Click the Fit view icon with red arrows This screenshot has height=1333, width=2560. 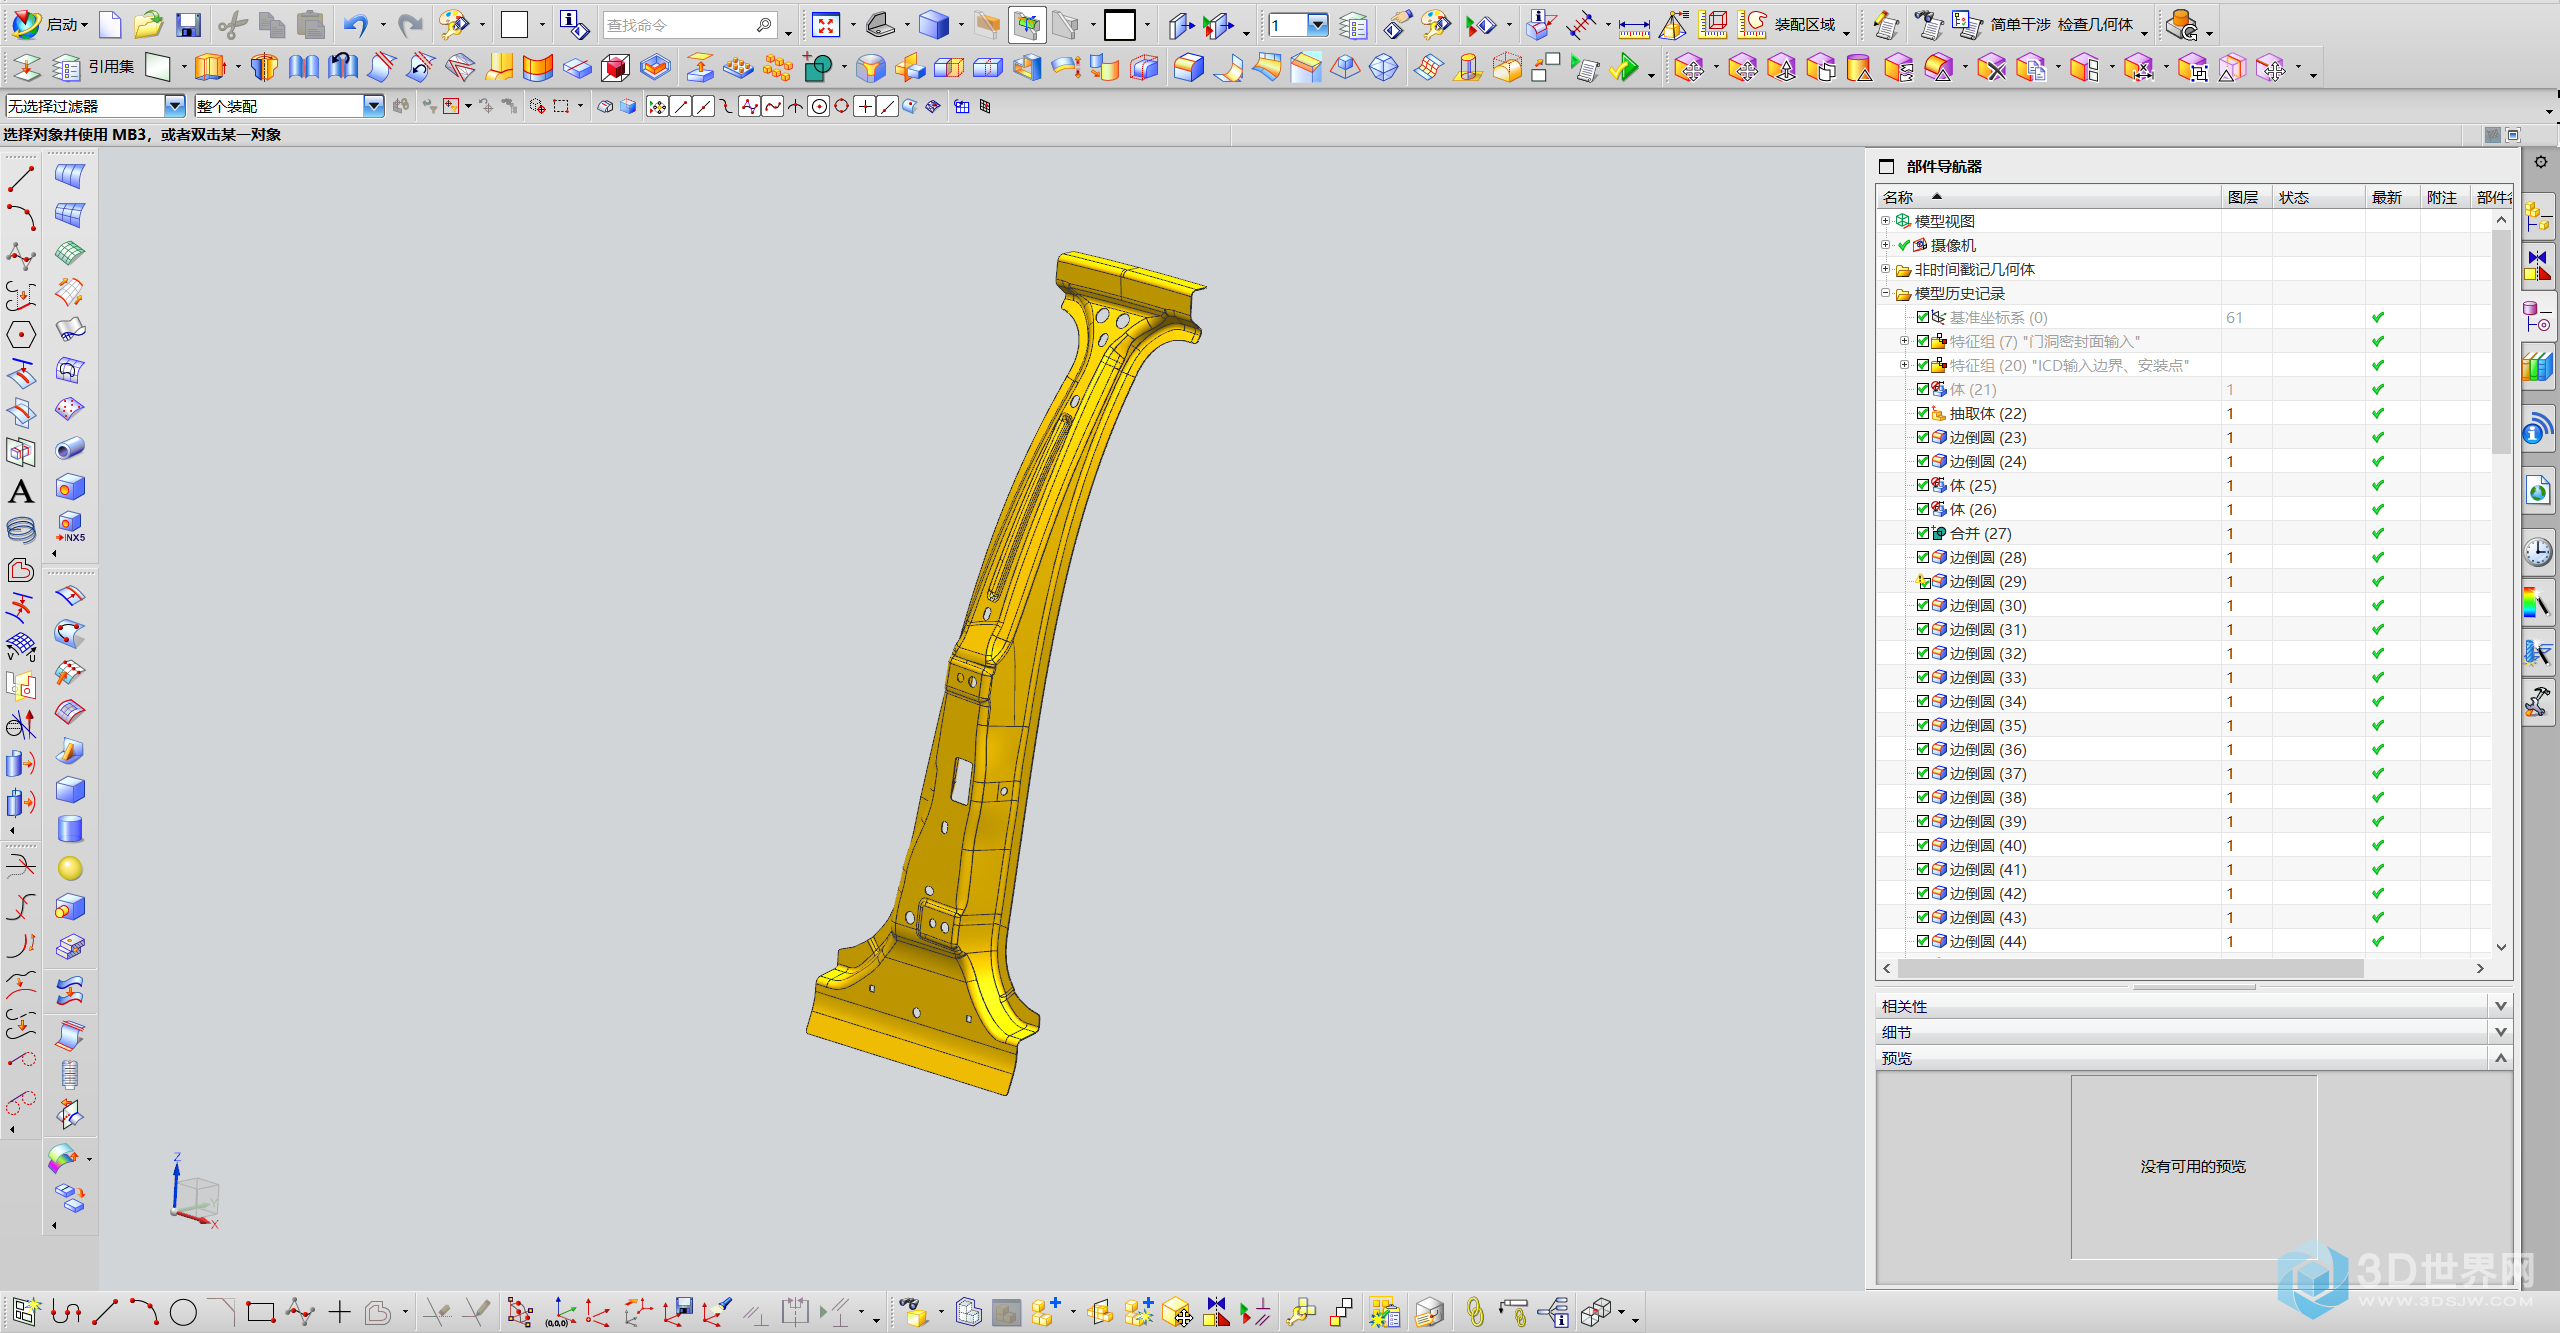tap(826, 24)
